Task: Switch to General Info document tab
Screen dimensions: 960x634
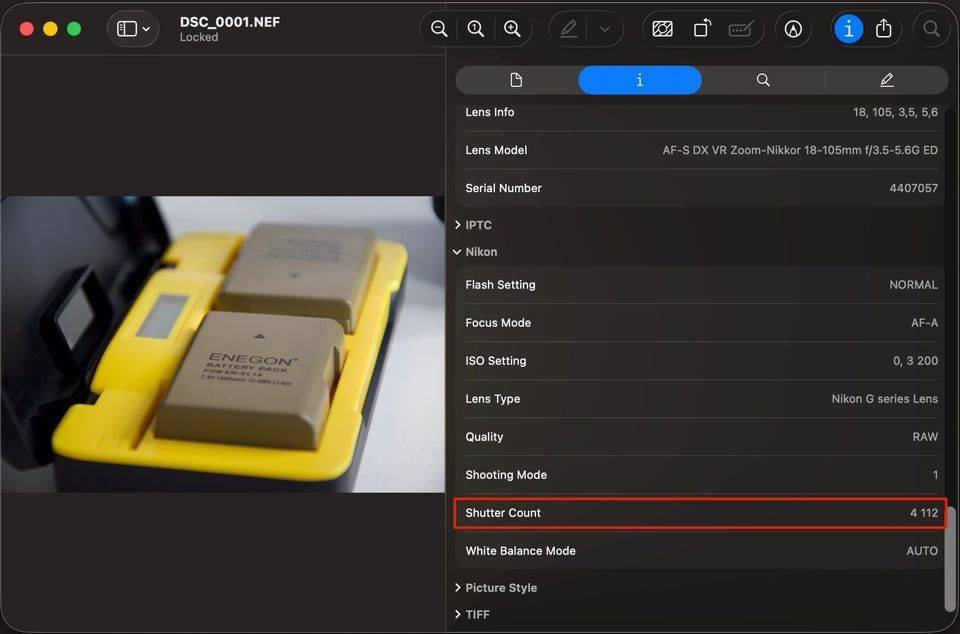Action: click(x=516, y=80)
